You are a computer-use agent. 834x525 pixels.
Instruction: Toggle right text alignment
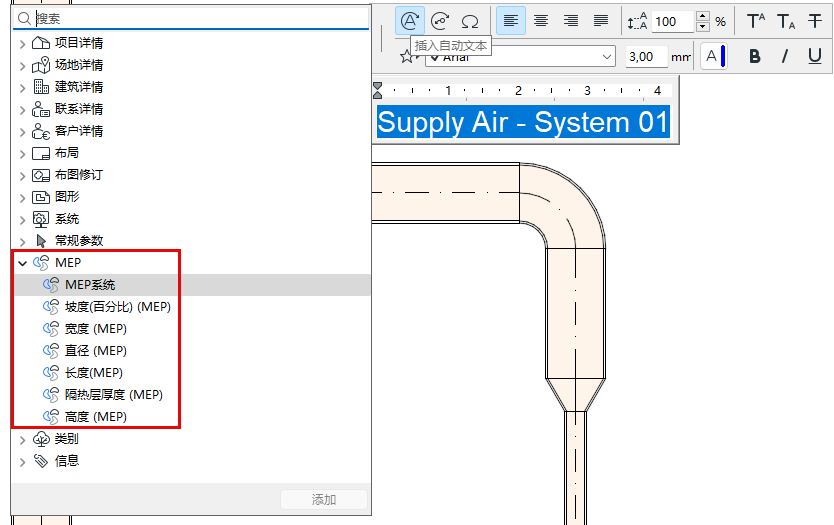pyautogui.click(x=571, y=21)
